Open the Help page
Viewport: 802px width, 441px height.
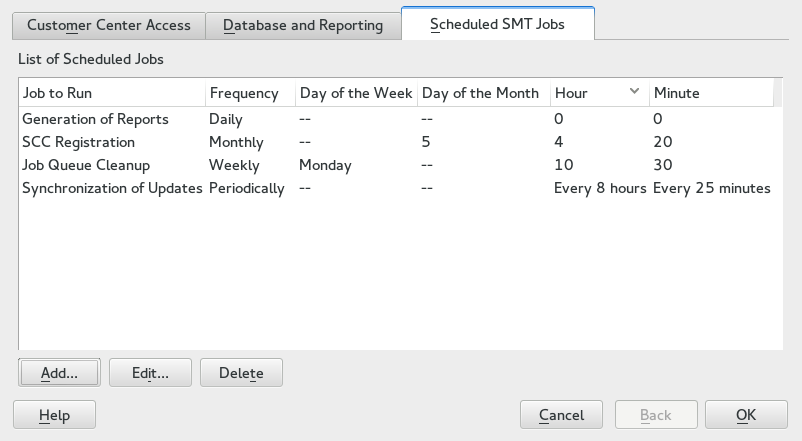pyautogui.click(x=54, y=414)
